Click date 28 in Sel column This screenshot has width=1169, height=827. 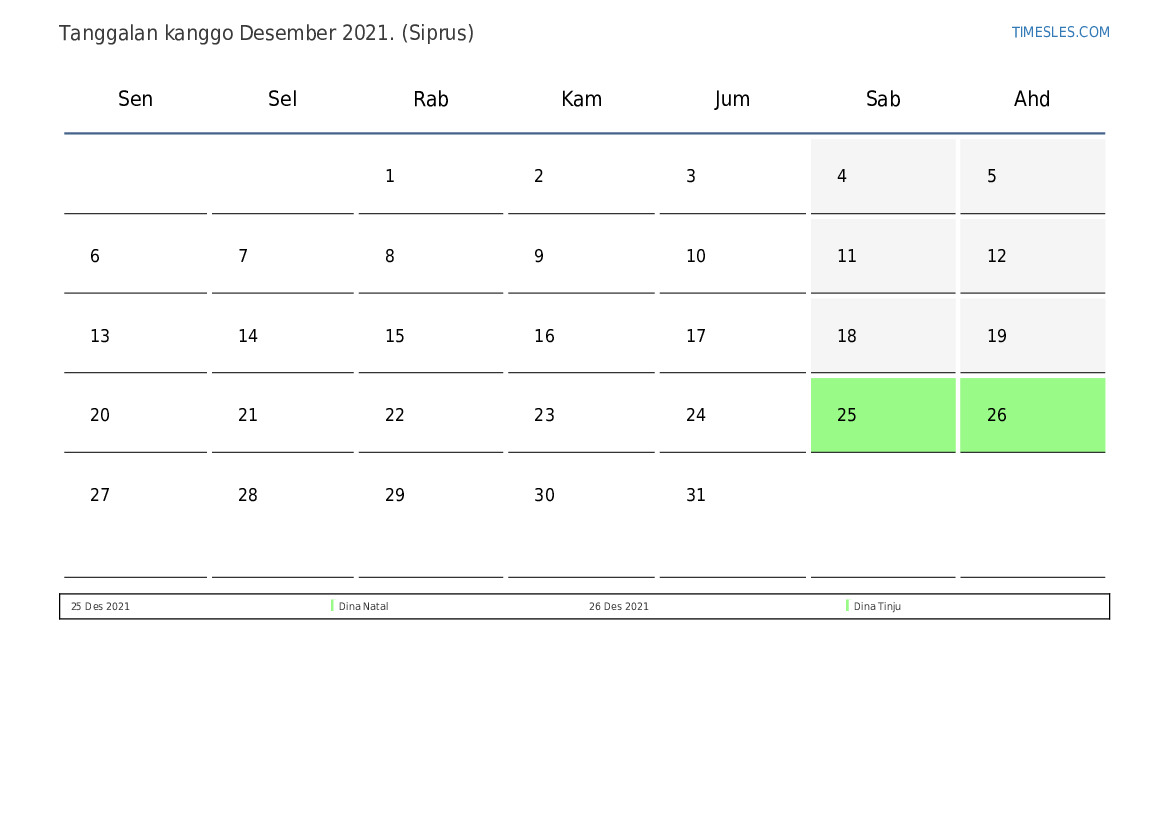[x=248, y=496]
